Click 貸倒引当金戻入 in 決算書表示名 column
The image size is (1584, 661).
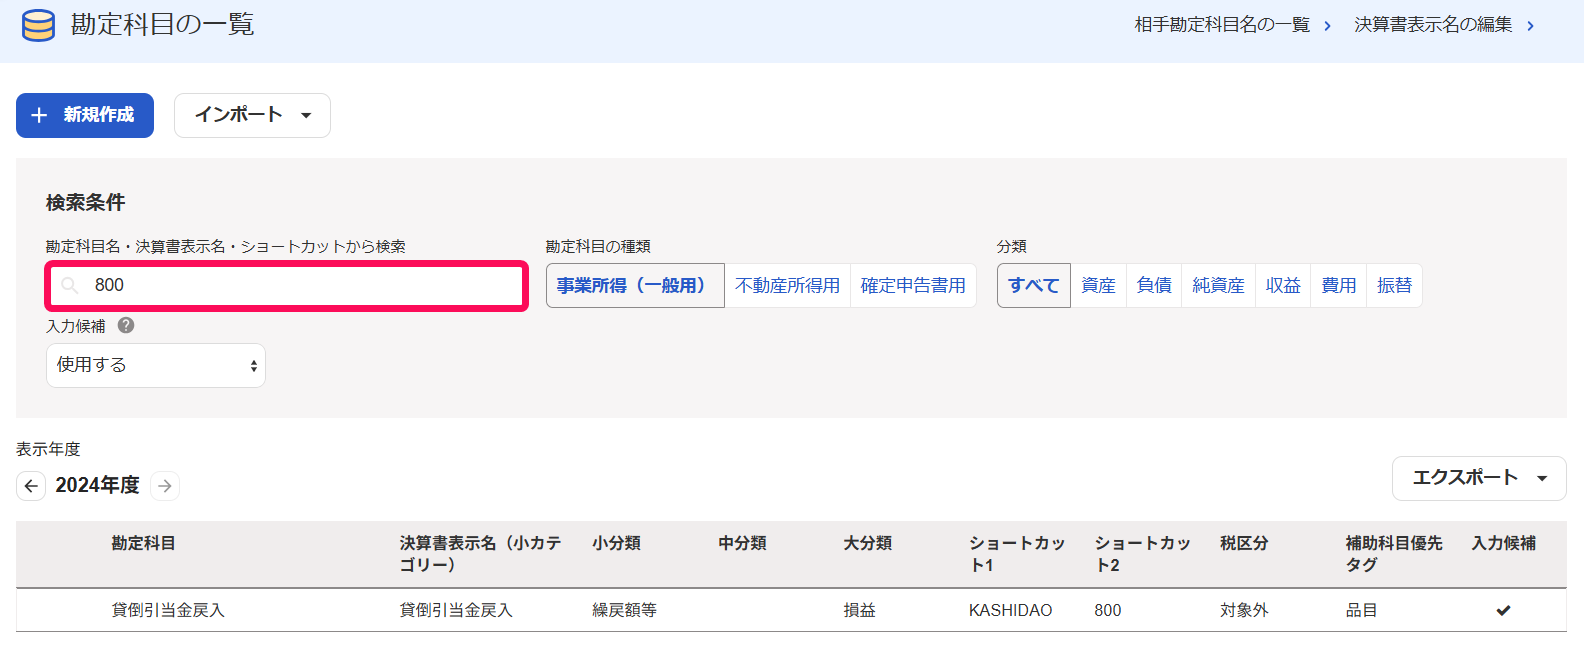click(456, 610)
